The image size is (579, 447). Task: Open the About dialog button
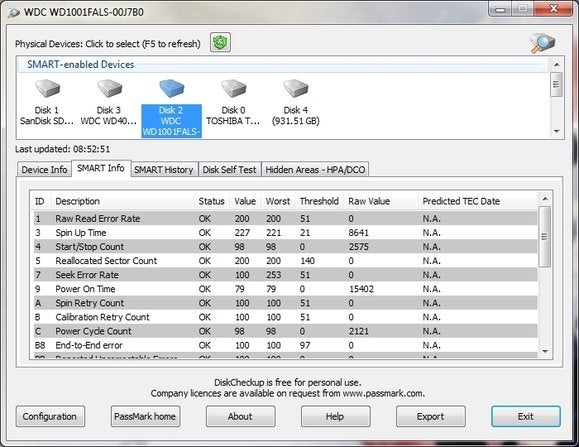240,416
